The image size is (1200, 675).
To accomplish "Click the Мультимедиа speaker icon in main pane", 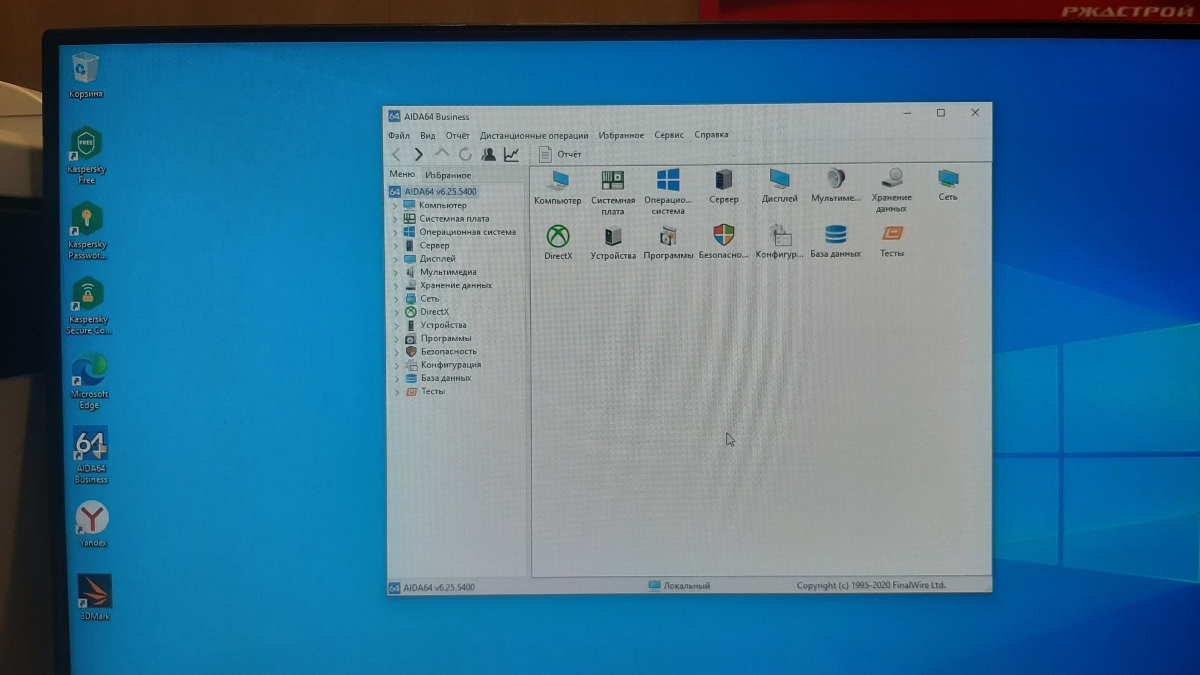I will (x=835, y=181).
